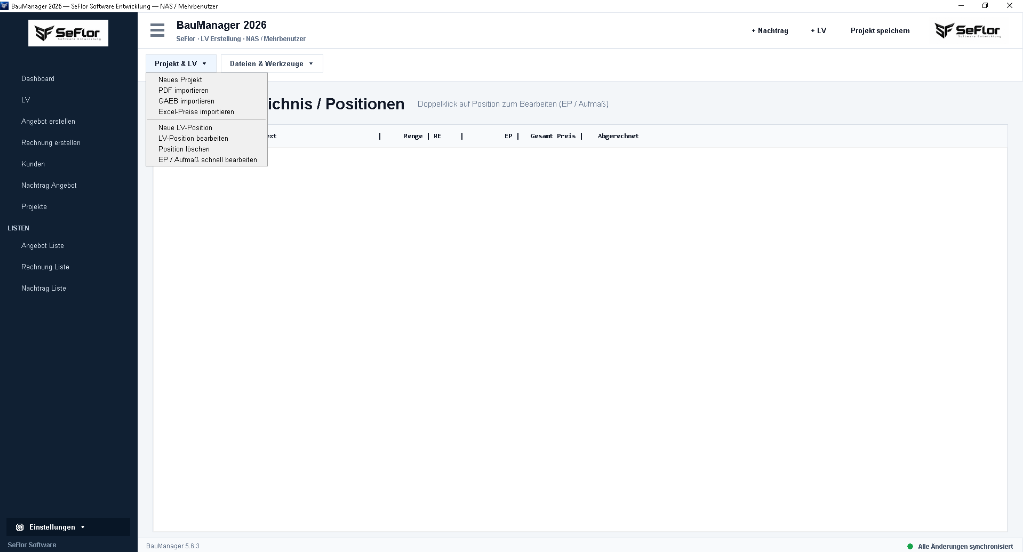Image resolution: width=1023 pixels, height=552 pixels.
Task: Open LV in the sidebar
Action: [25, 100]
